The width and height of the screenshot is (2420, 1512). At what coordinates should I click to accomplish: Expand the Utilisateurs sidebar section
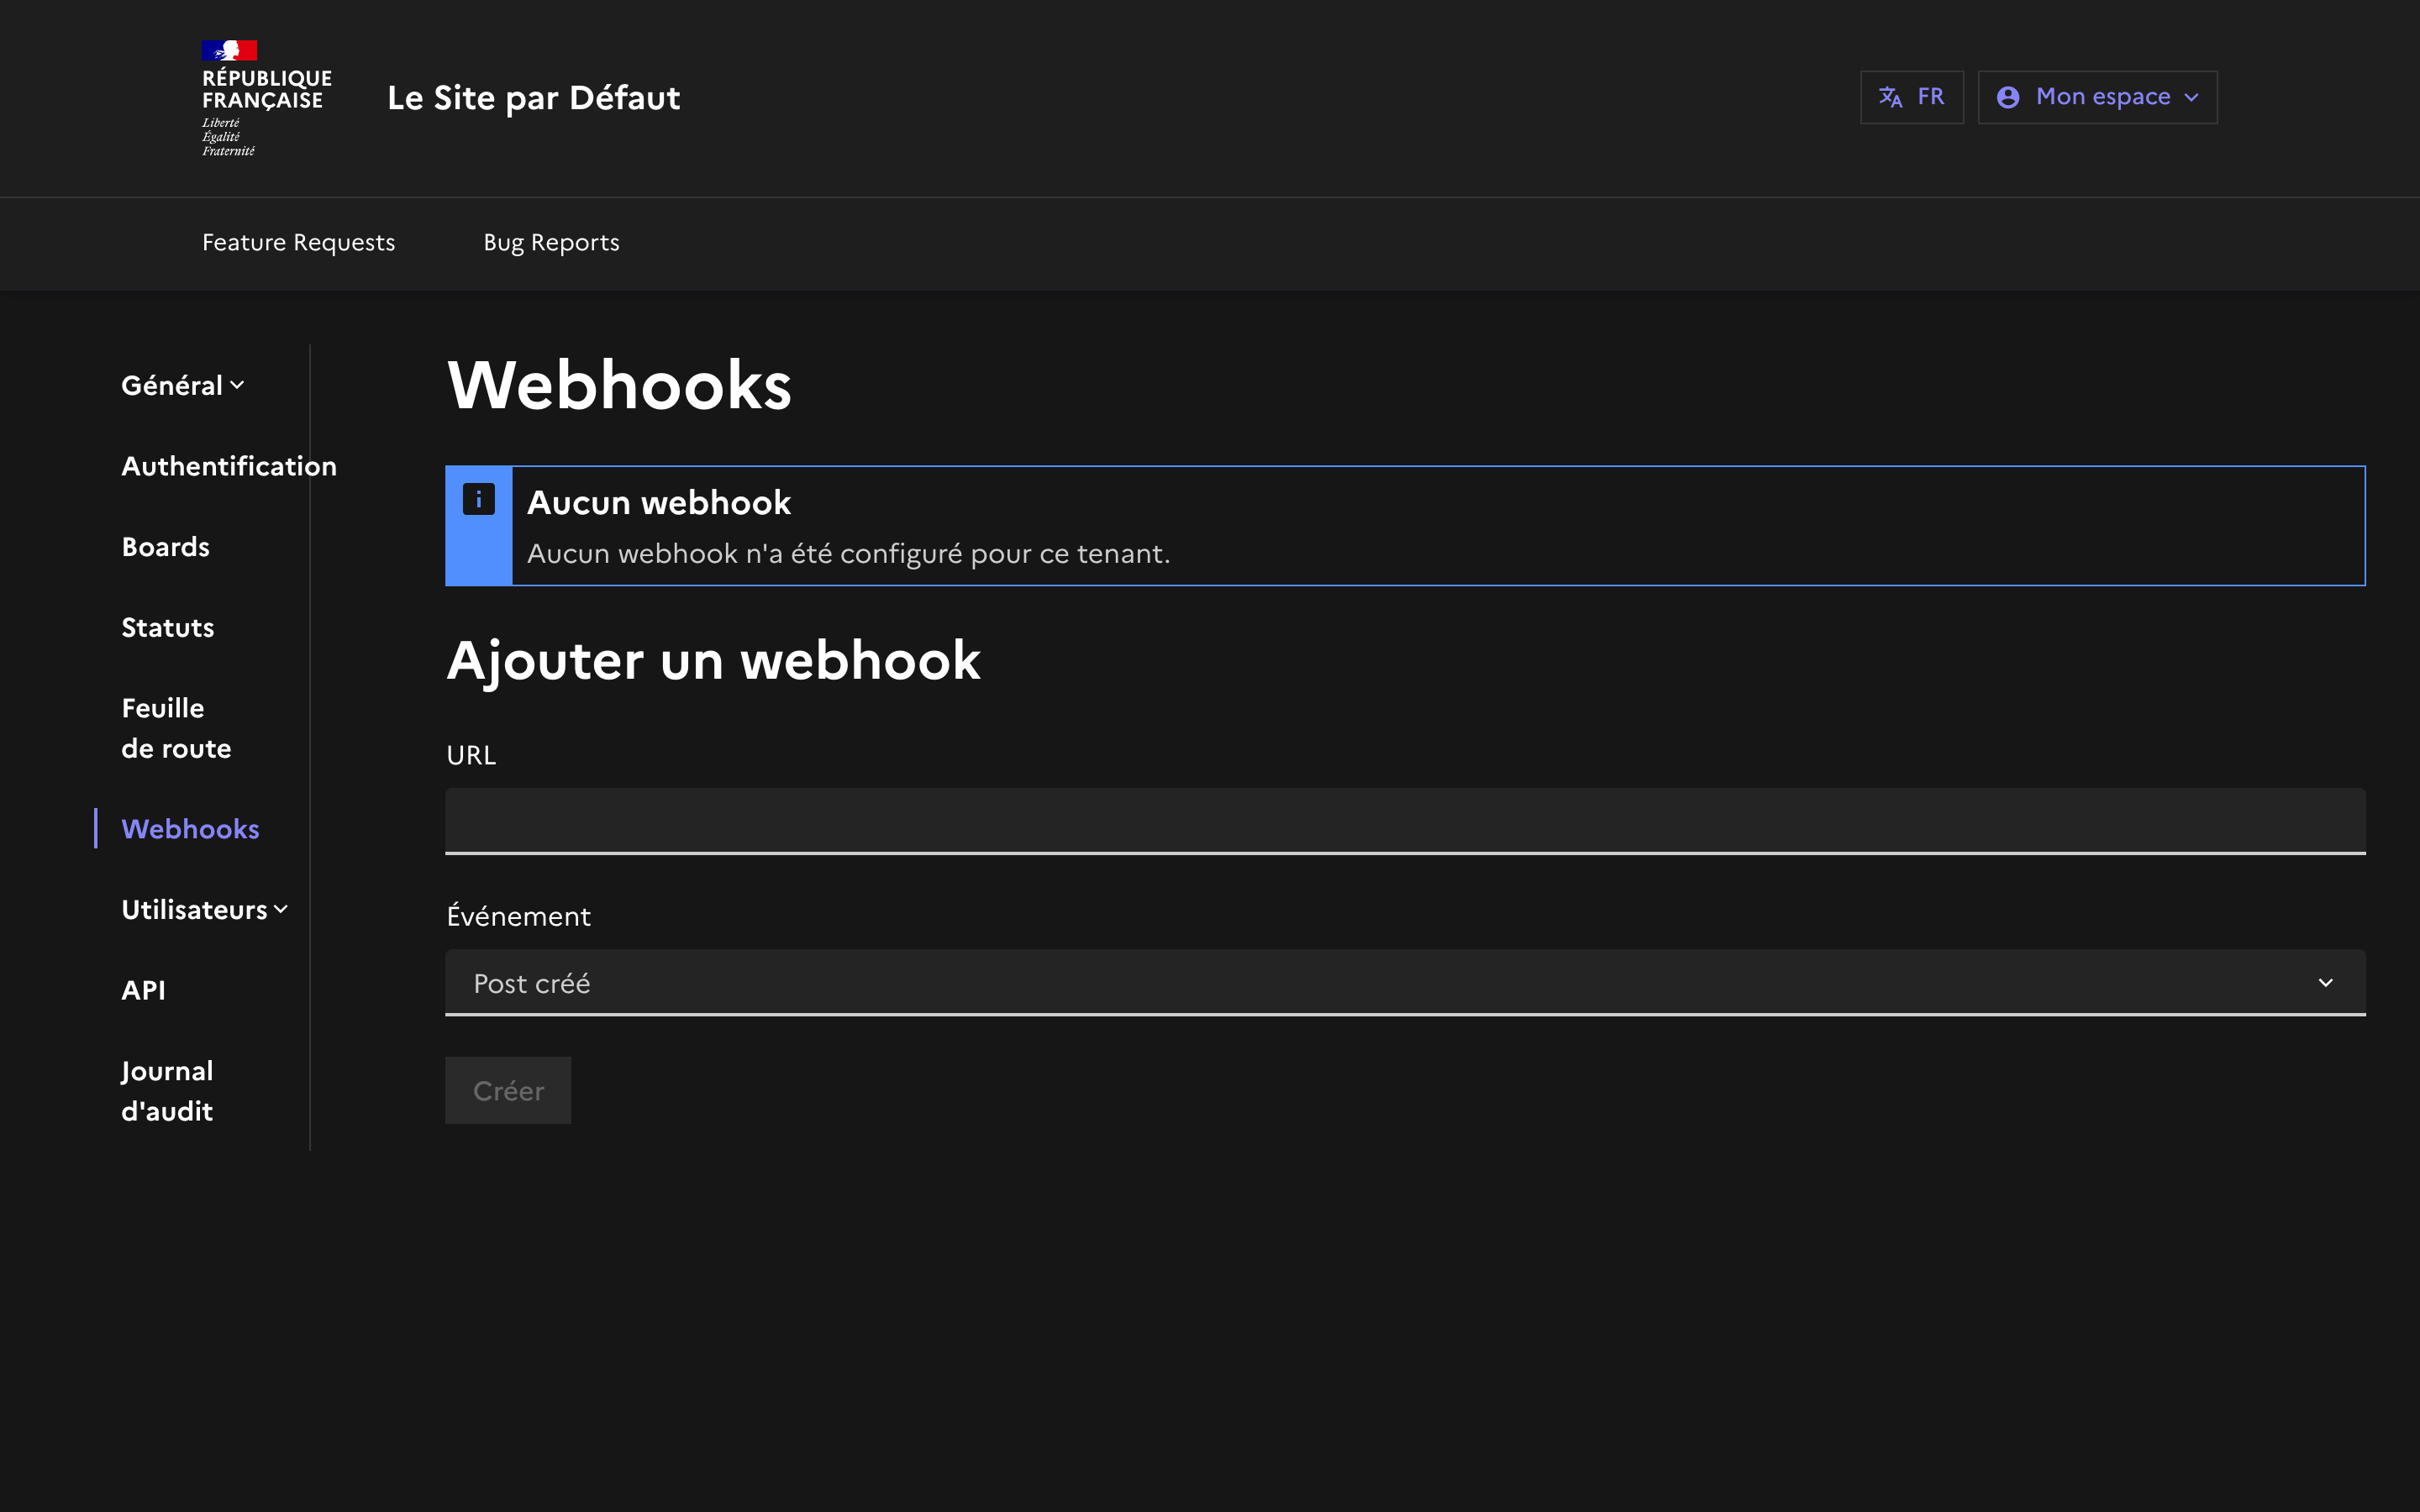[x=204, y=910]
